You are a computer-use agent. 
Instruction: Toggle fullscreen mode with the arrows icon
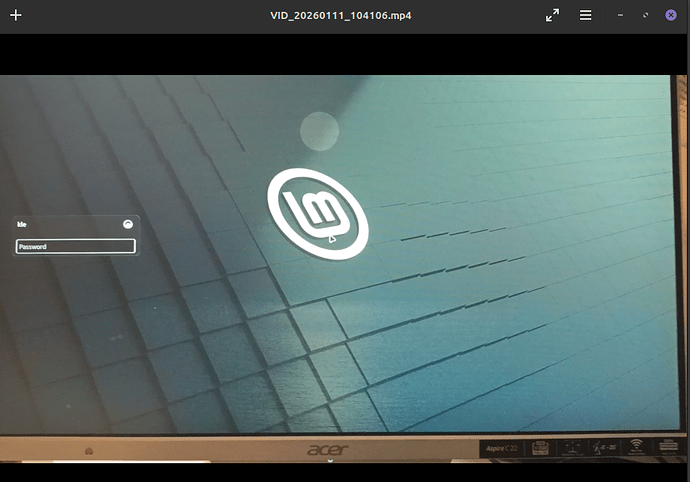pos(552,15)
